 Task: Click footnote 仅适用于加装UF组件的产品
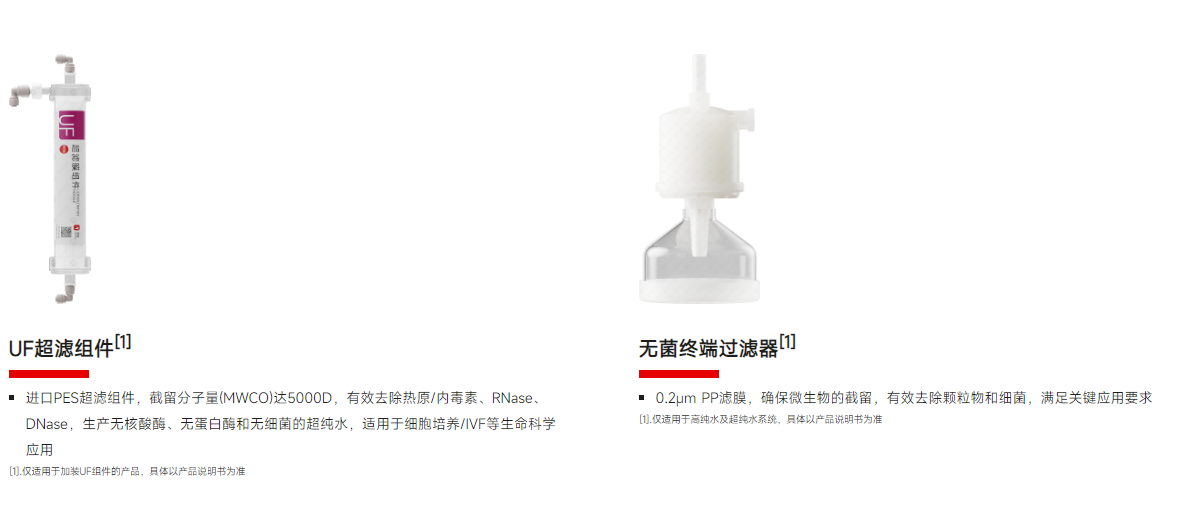click(127, 471)
